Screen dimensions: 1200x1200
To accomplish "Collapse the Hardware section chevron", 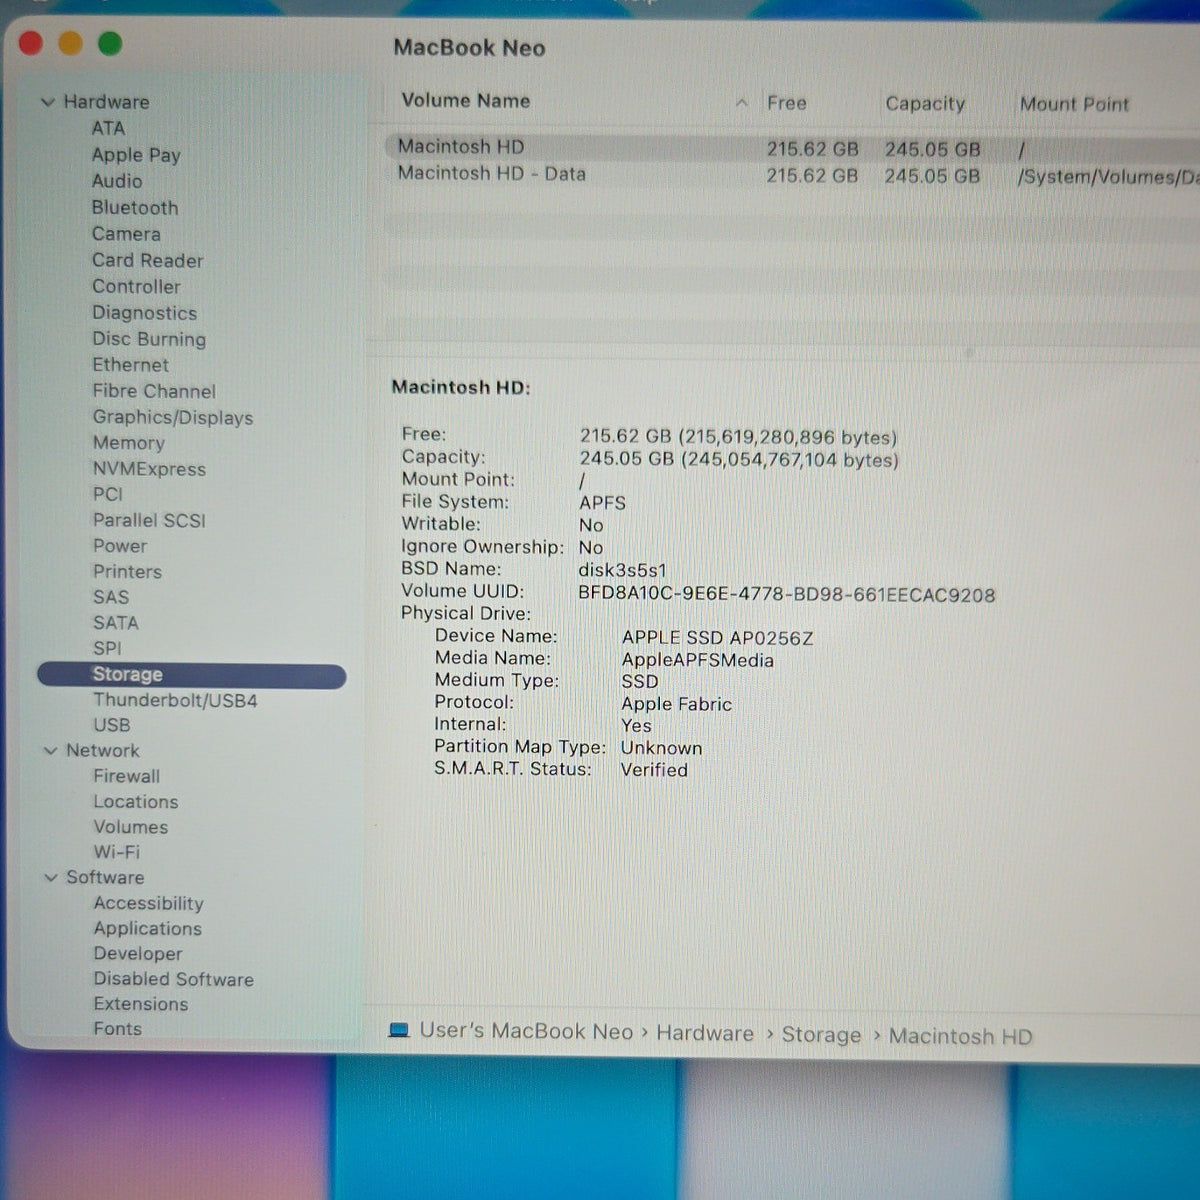I will [x=47, y=102].
